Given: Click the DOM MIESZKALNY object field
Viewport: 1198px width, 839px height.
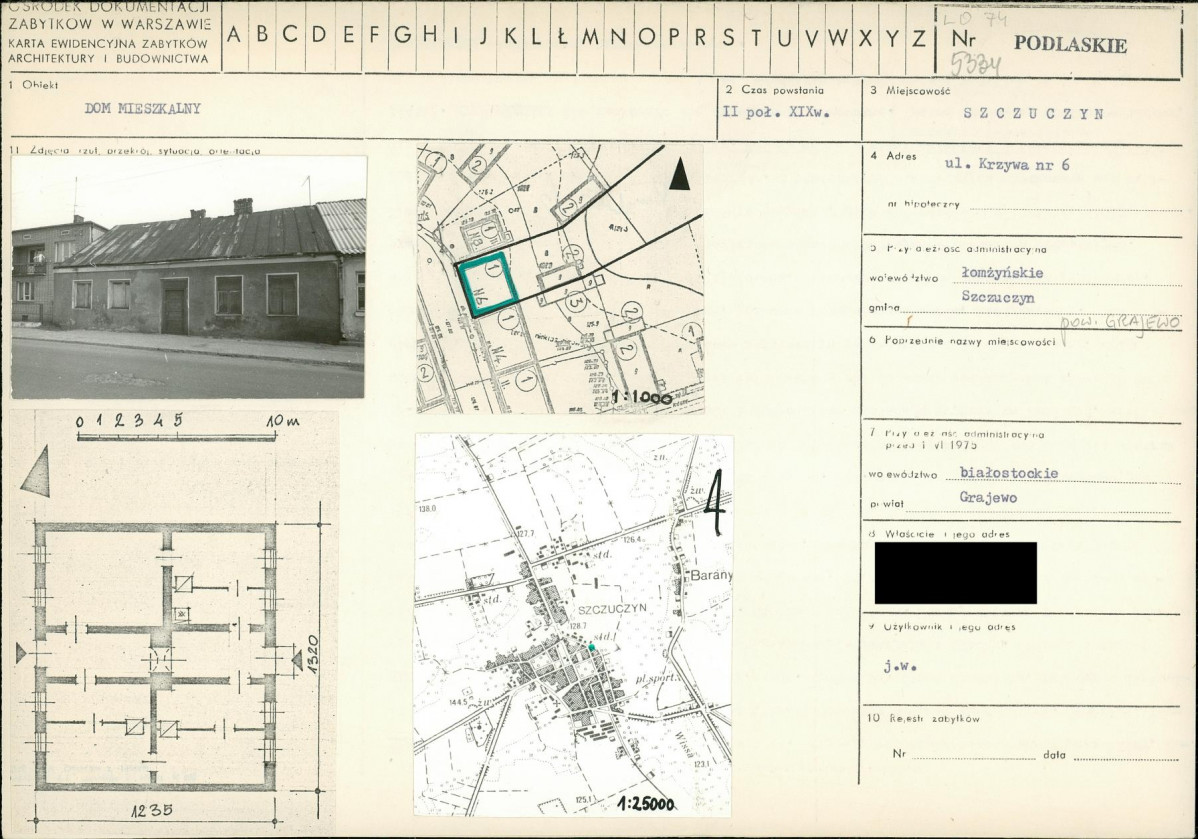Looking at the screenshot, I should tap(132, 110).
